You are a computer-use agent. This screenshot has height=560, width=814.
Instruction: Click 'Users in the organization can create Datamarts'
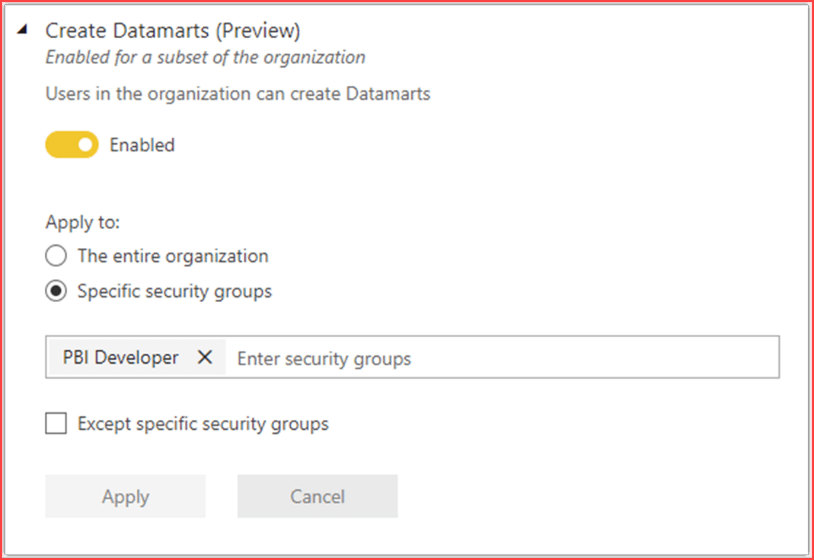pyautogui.click(x=238, y=93)
